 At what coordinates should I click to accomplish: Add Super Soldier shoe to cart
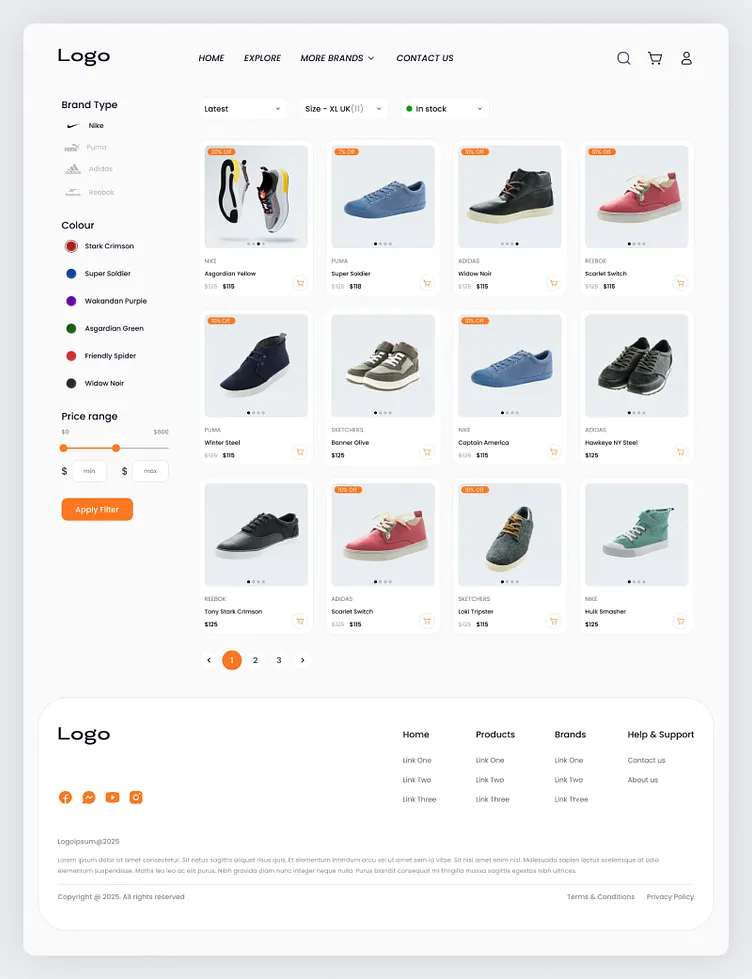click(x=427, y=283)
